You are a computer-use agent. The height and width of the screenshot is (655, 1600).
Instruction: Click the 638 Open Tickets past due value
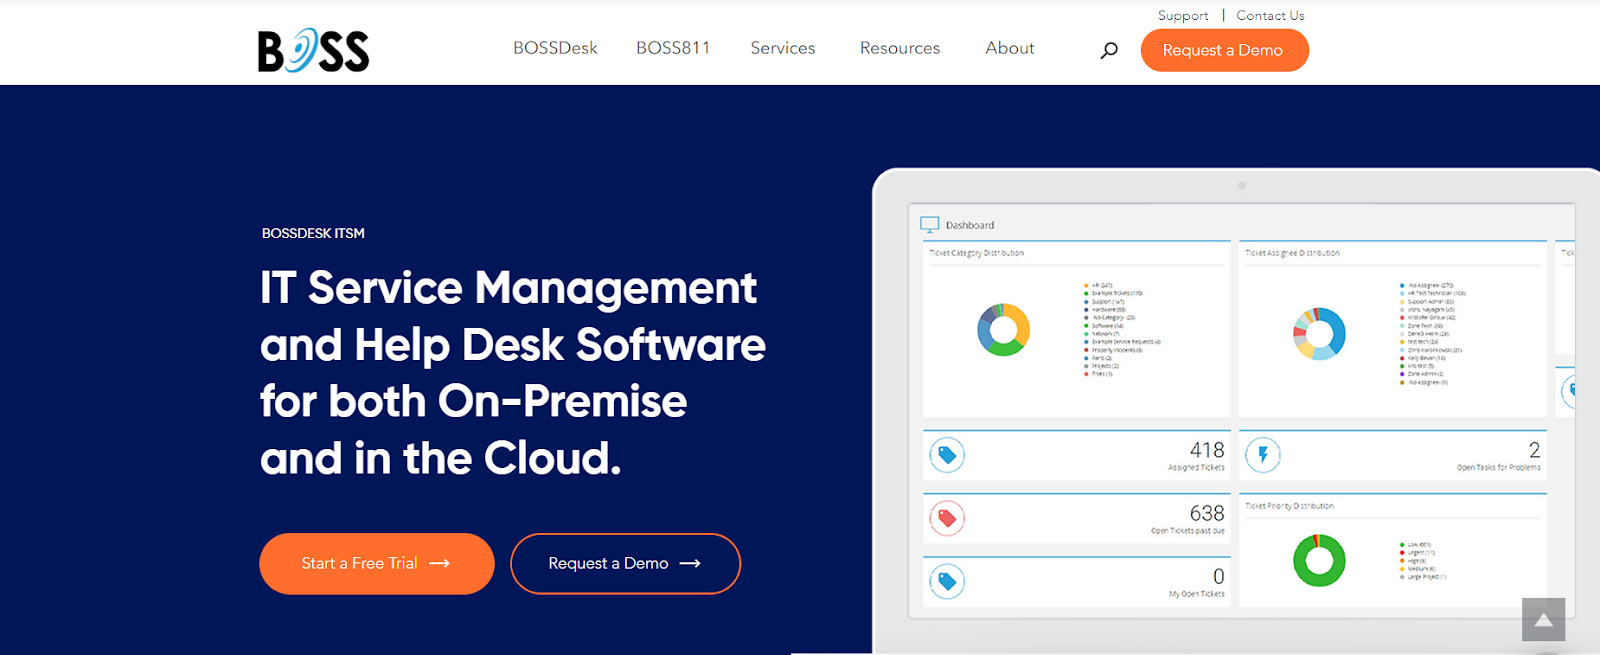pyautogui.click(x=1207, y=513)
